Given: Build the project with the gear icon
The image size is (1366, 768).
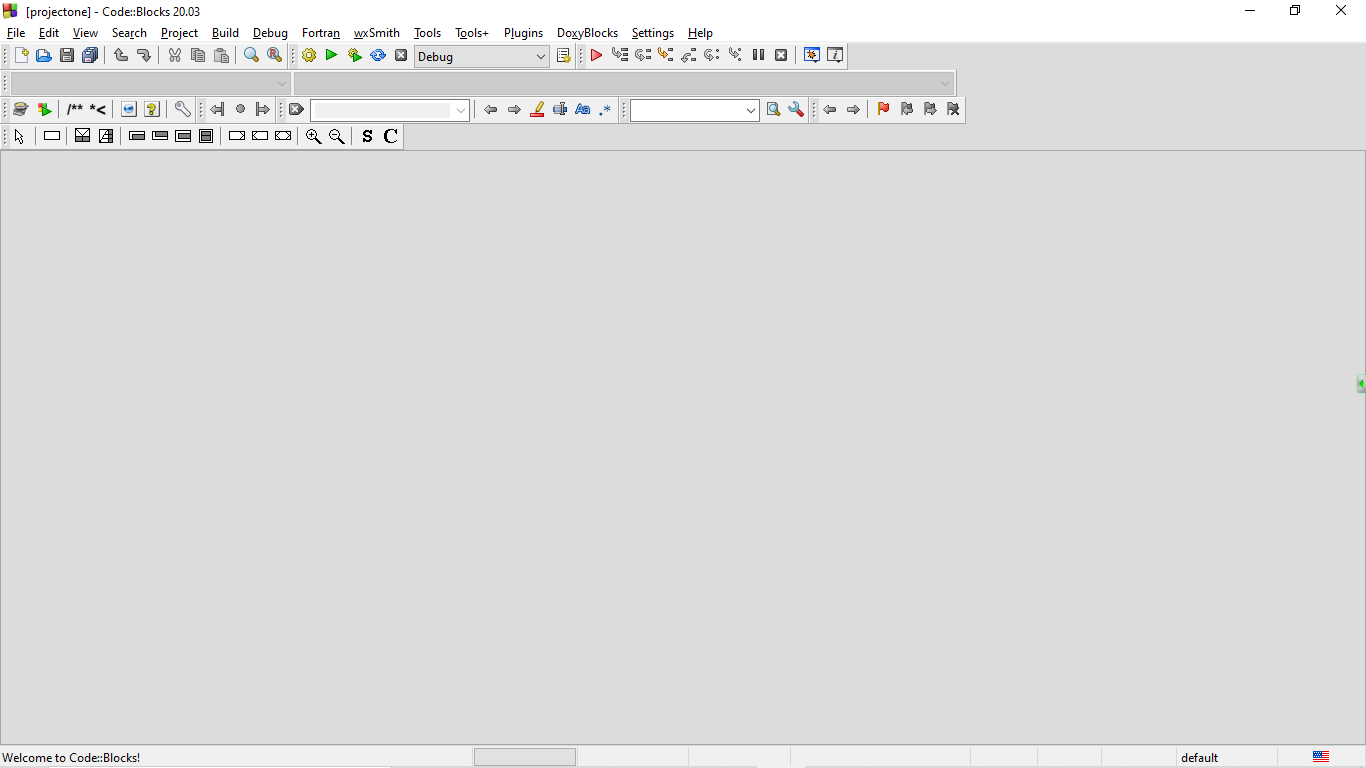Looking at the screenshot, I should point(309,56).
